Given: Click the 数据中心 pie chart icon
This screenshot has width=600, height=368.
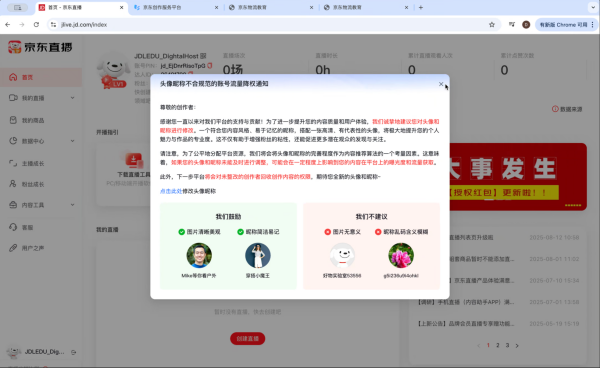Looking at the screenshot, I should coord(13,141).
